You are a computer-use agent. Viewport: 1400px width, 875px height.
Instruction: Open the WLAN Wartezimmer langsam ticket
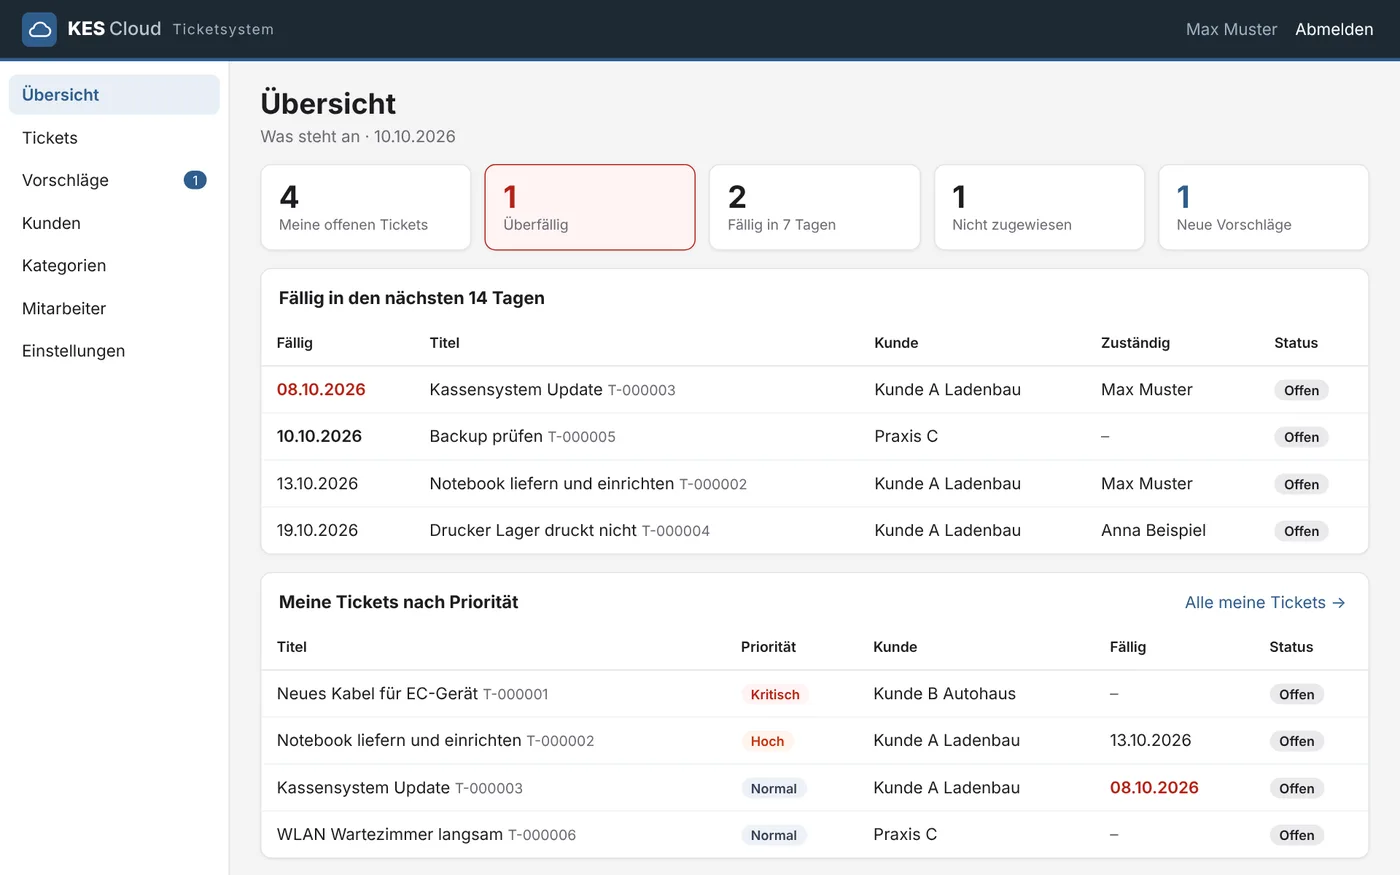390,835
